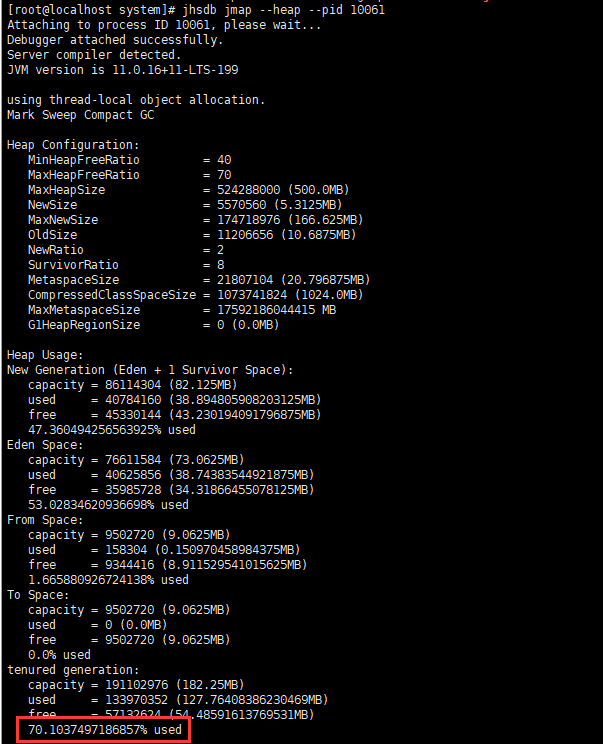Click the Eden Space heading

45,445
